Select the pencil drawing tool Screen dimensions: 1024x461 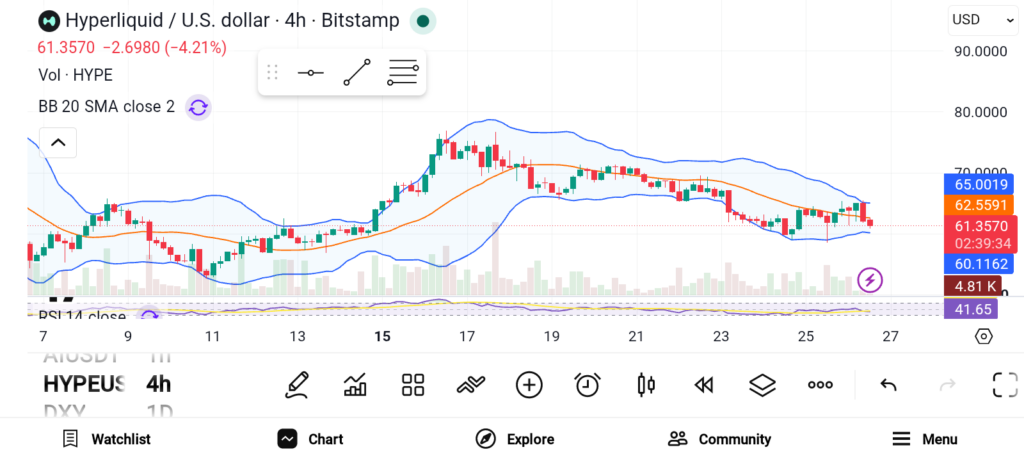click(296, 385)
